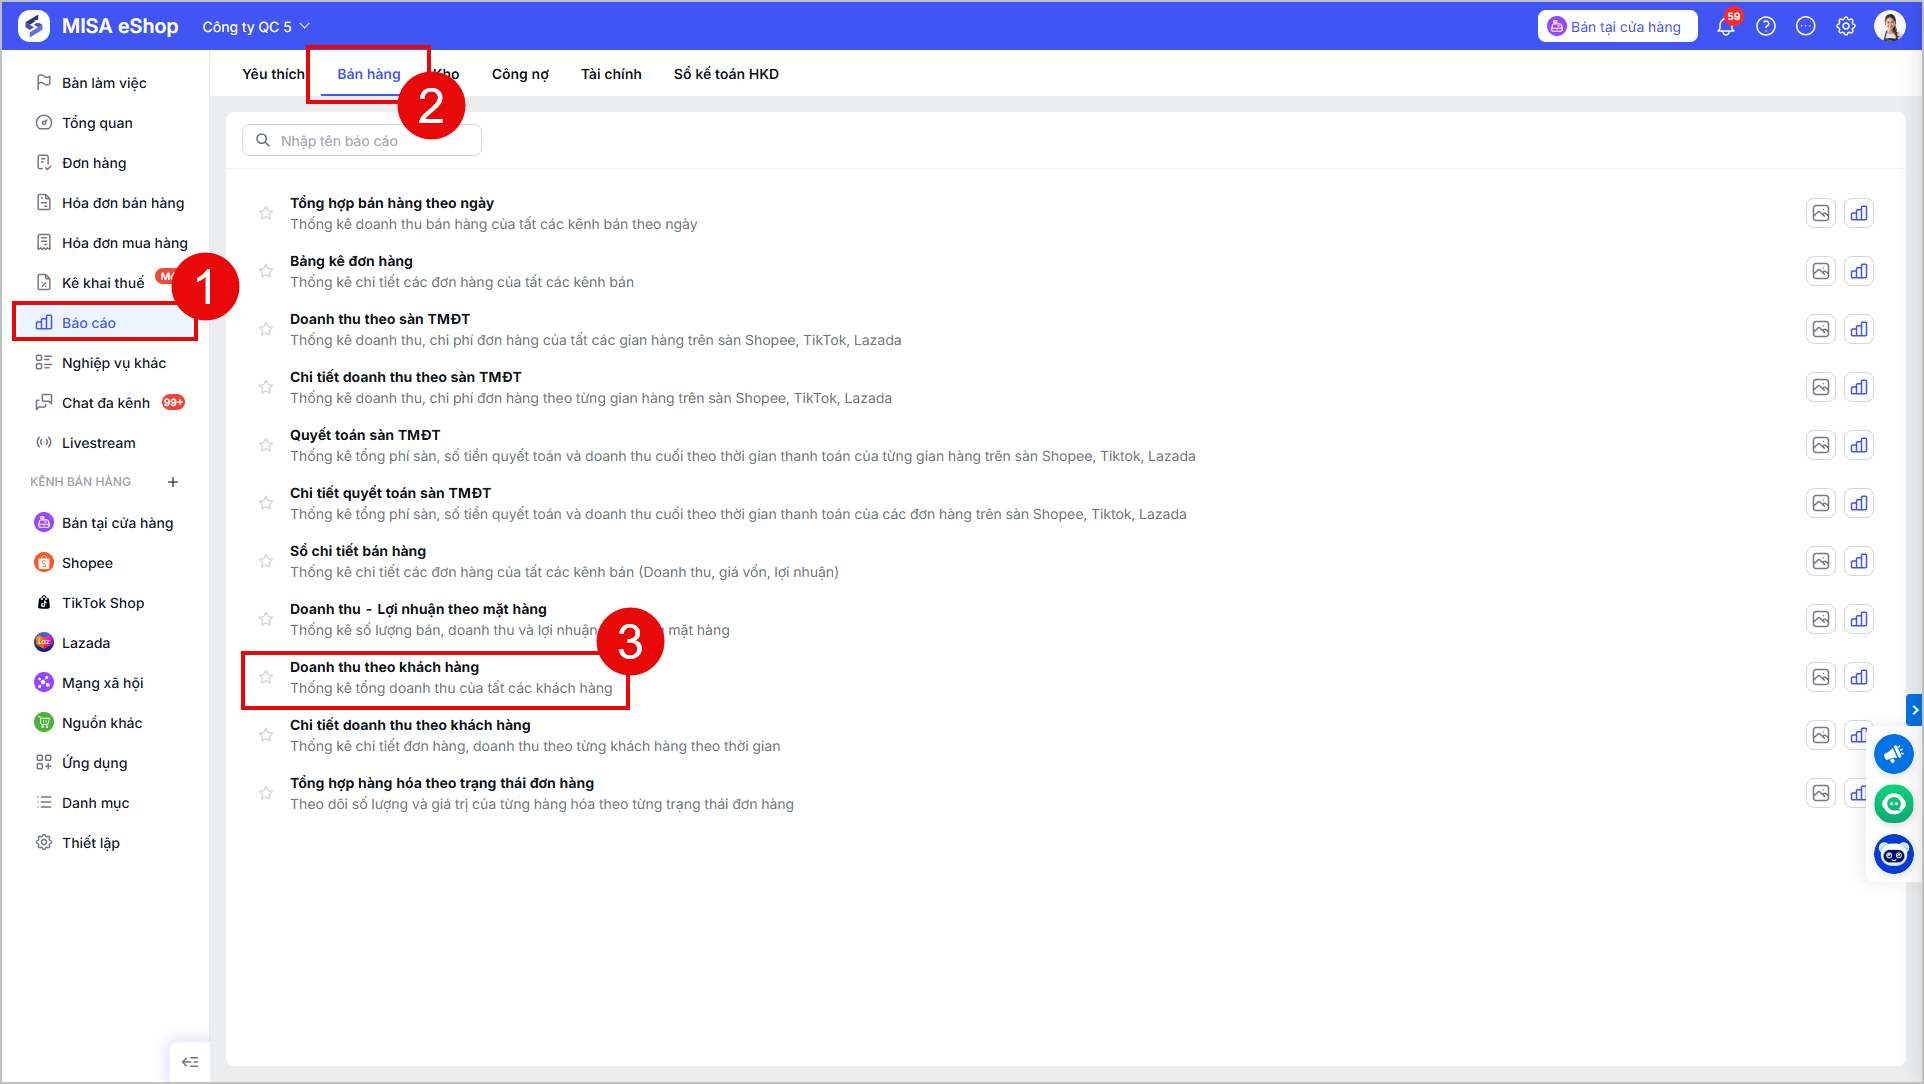Click the user avatar in top bar
The width and height of the screenshot is (1924, 1084).
(1890, 27)
